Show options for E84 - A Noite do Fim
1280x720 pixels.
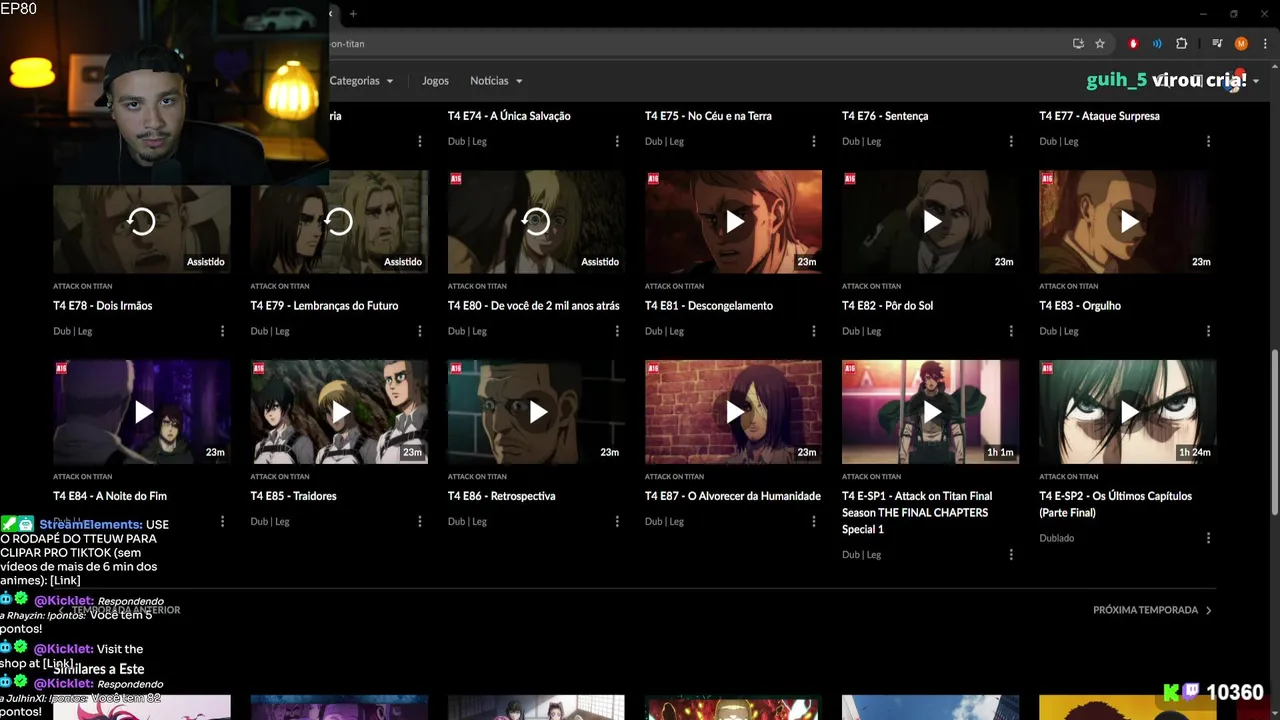pos(222,521)
